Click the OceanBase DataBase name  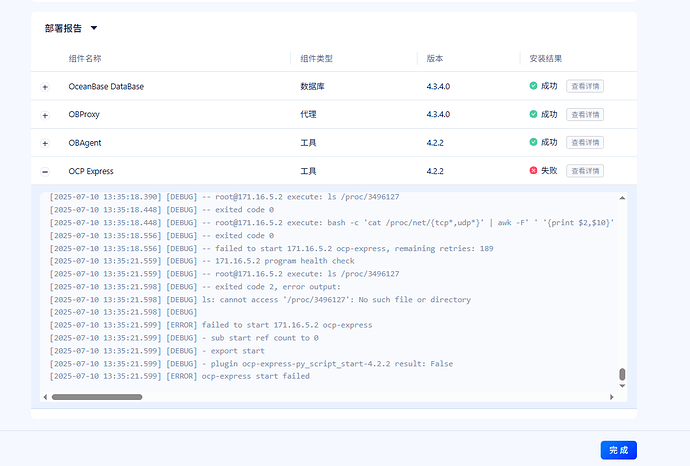106,87
